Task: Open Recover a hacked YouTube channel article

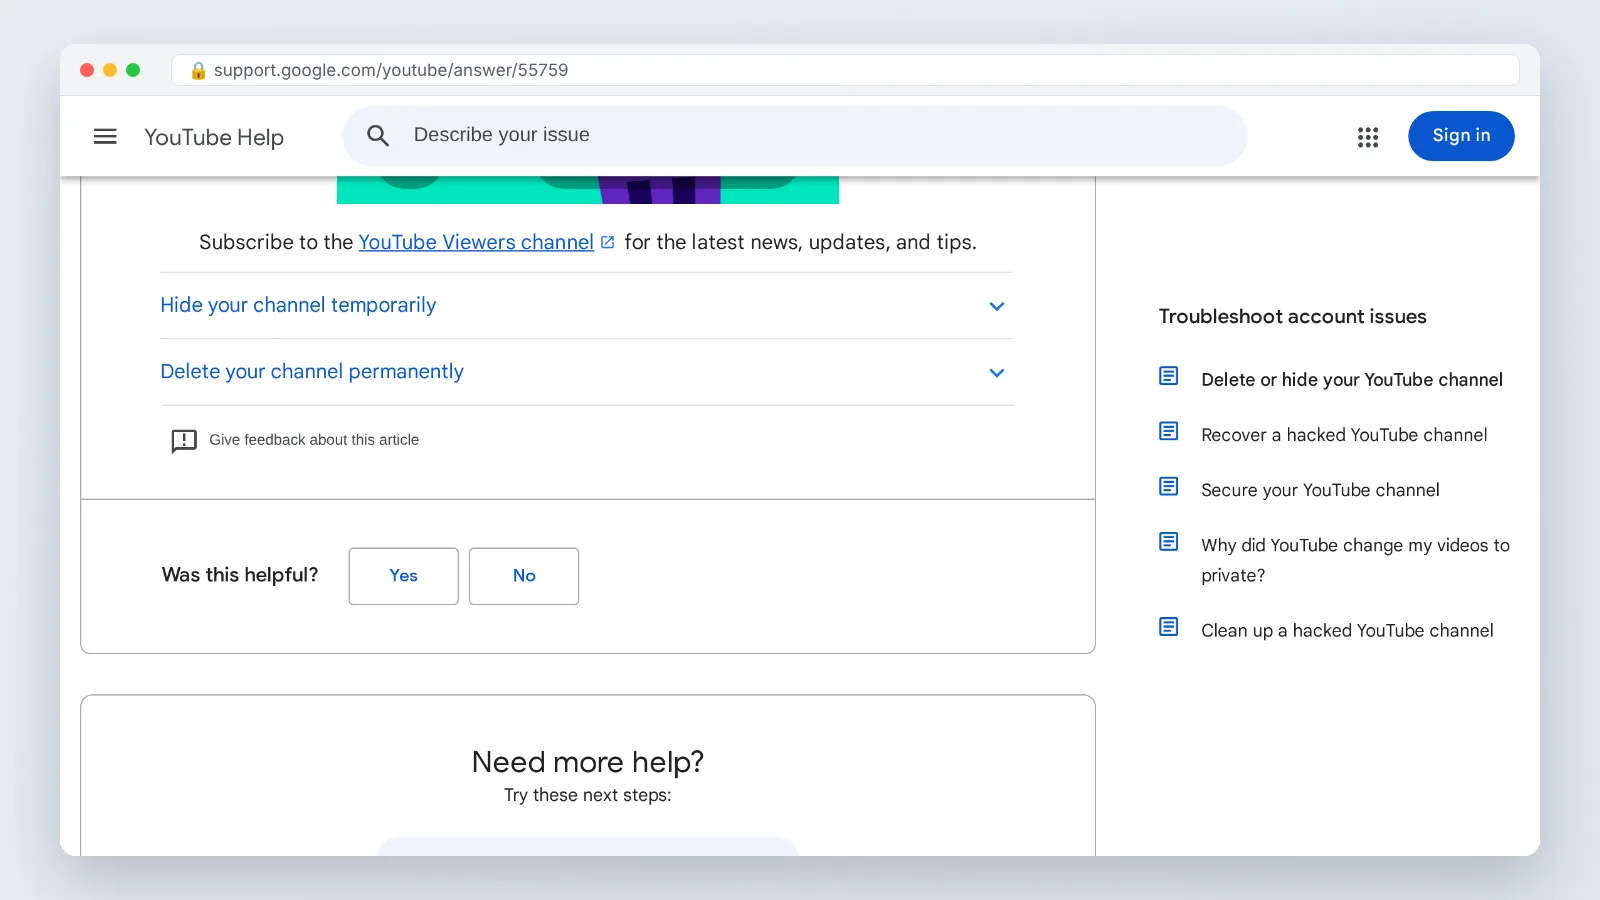Action: [x=1344, y=435]
